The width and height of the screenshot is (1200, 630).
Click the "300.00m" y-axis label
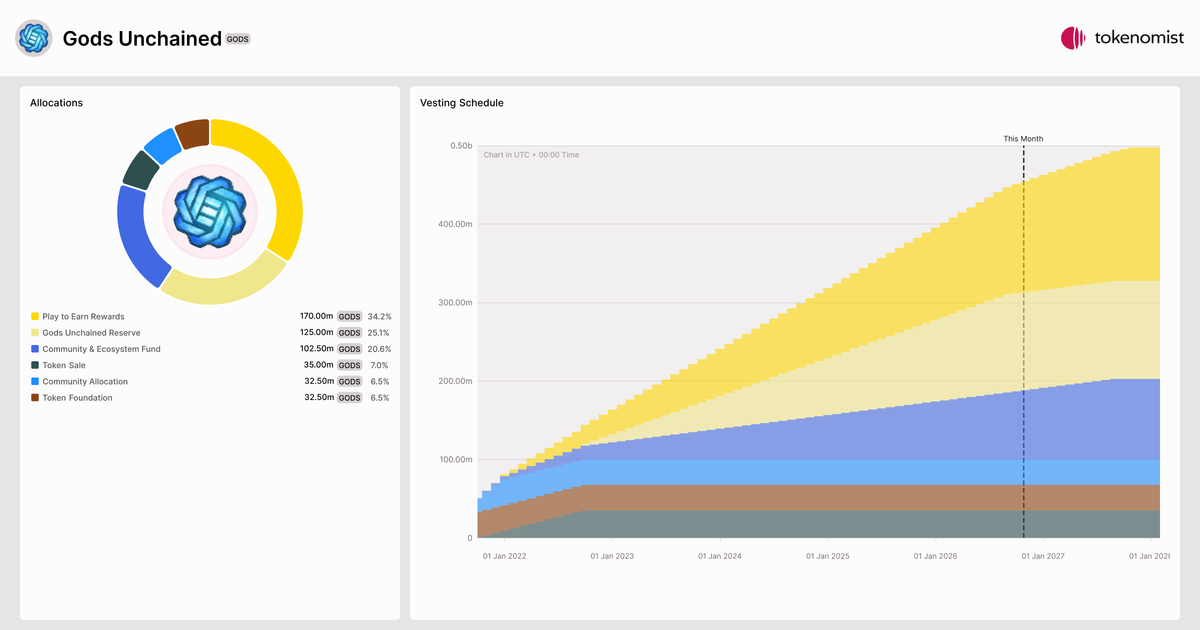(x=455, y=303)
